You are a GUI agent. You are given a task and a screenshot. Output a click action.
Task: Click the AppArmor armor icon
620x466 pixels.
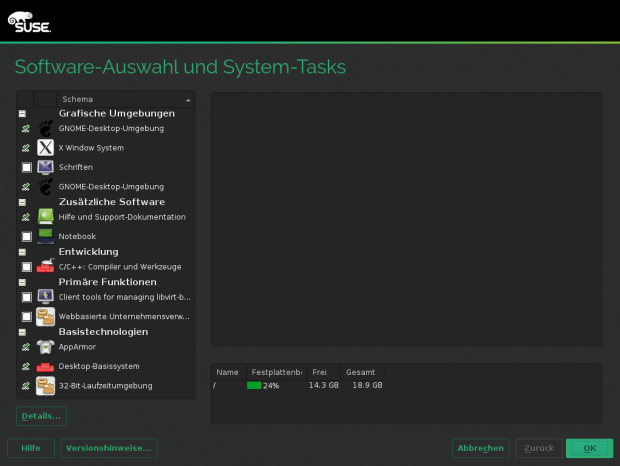tap(45, 347)
